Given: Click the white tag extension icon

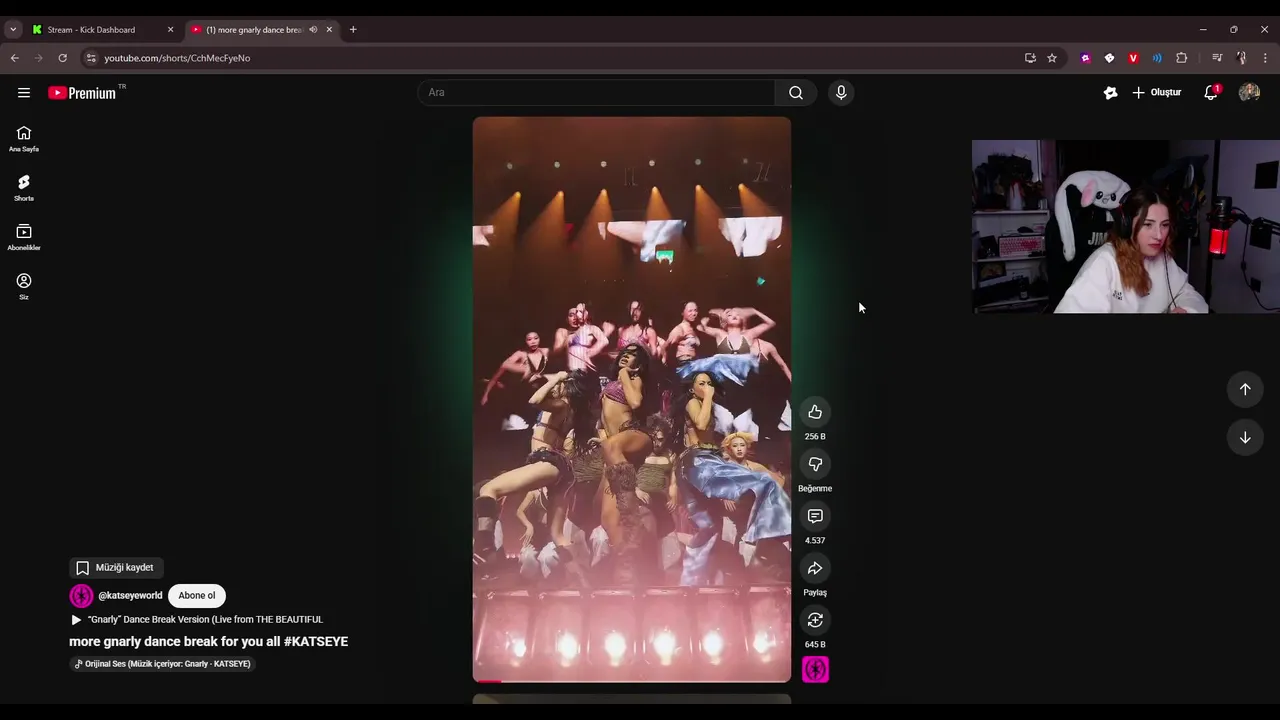Looking at the screenshot, I should tap(1109, 58).
